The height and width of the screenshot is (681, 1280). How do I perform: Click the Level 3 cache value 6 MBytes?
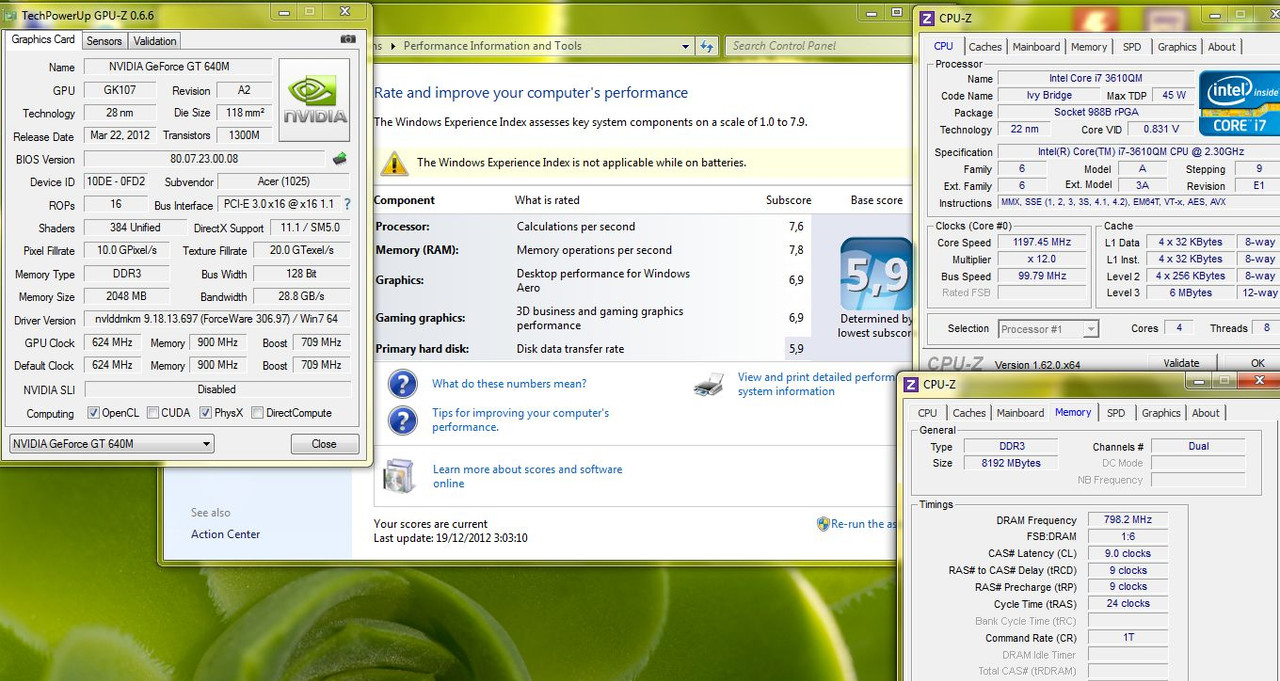1190,293
